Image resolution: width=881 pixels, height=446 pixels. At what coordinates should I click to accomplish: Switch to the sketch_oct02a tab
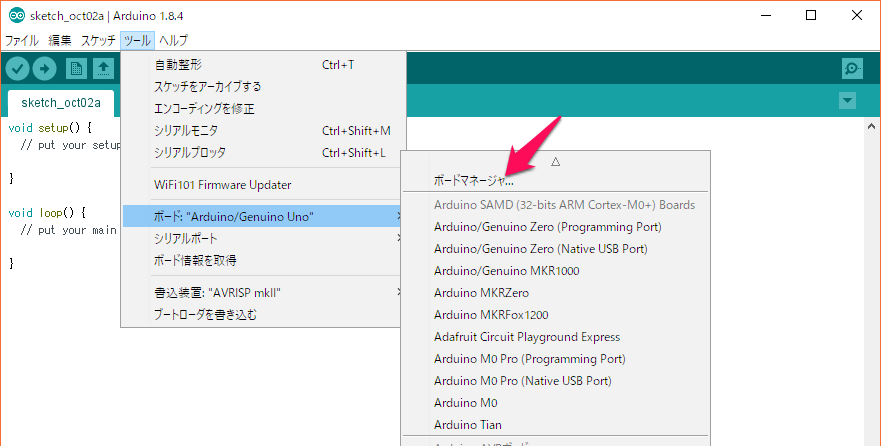[x=61, y=102]
